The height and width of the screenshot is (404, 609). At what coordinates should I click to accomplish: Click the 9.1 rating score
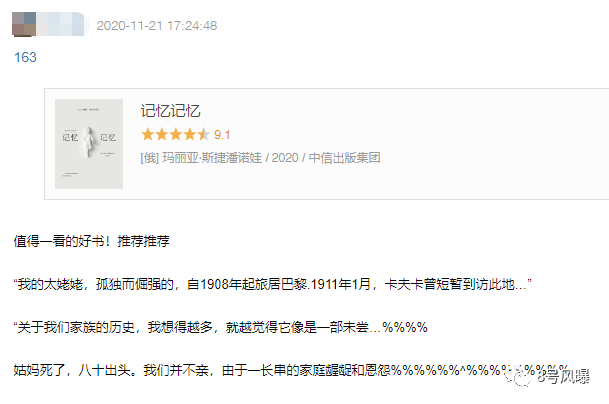[x=222, y=135]
